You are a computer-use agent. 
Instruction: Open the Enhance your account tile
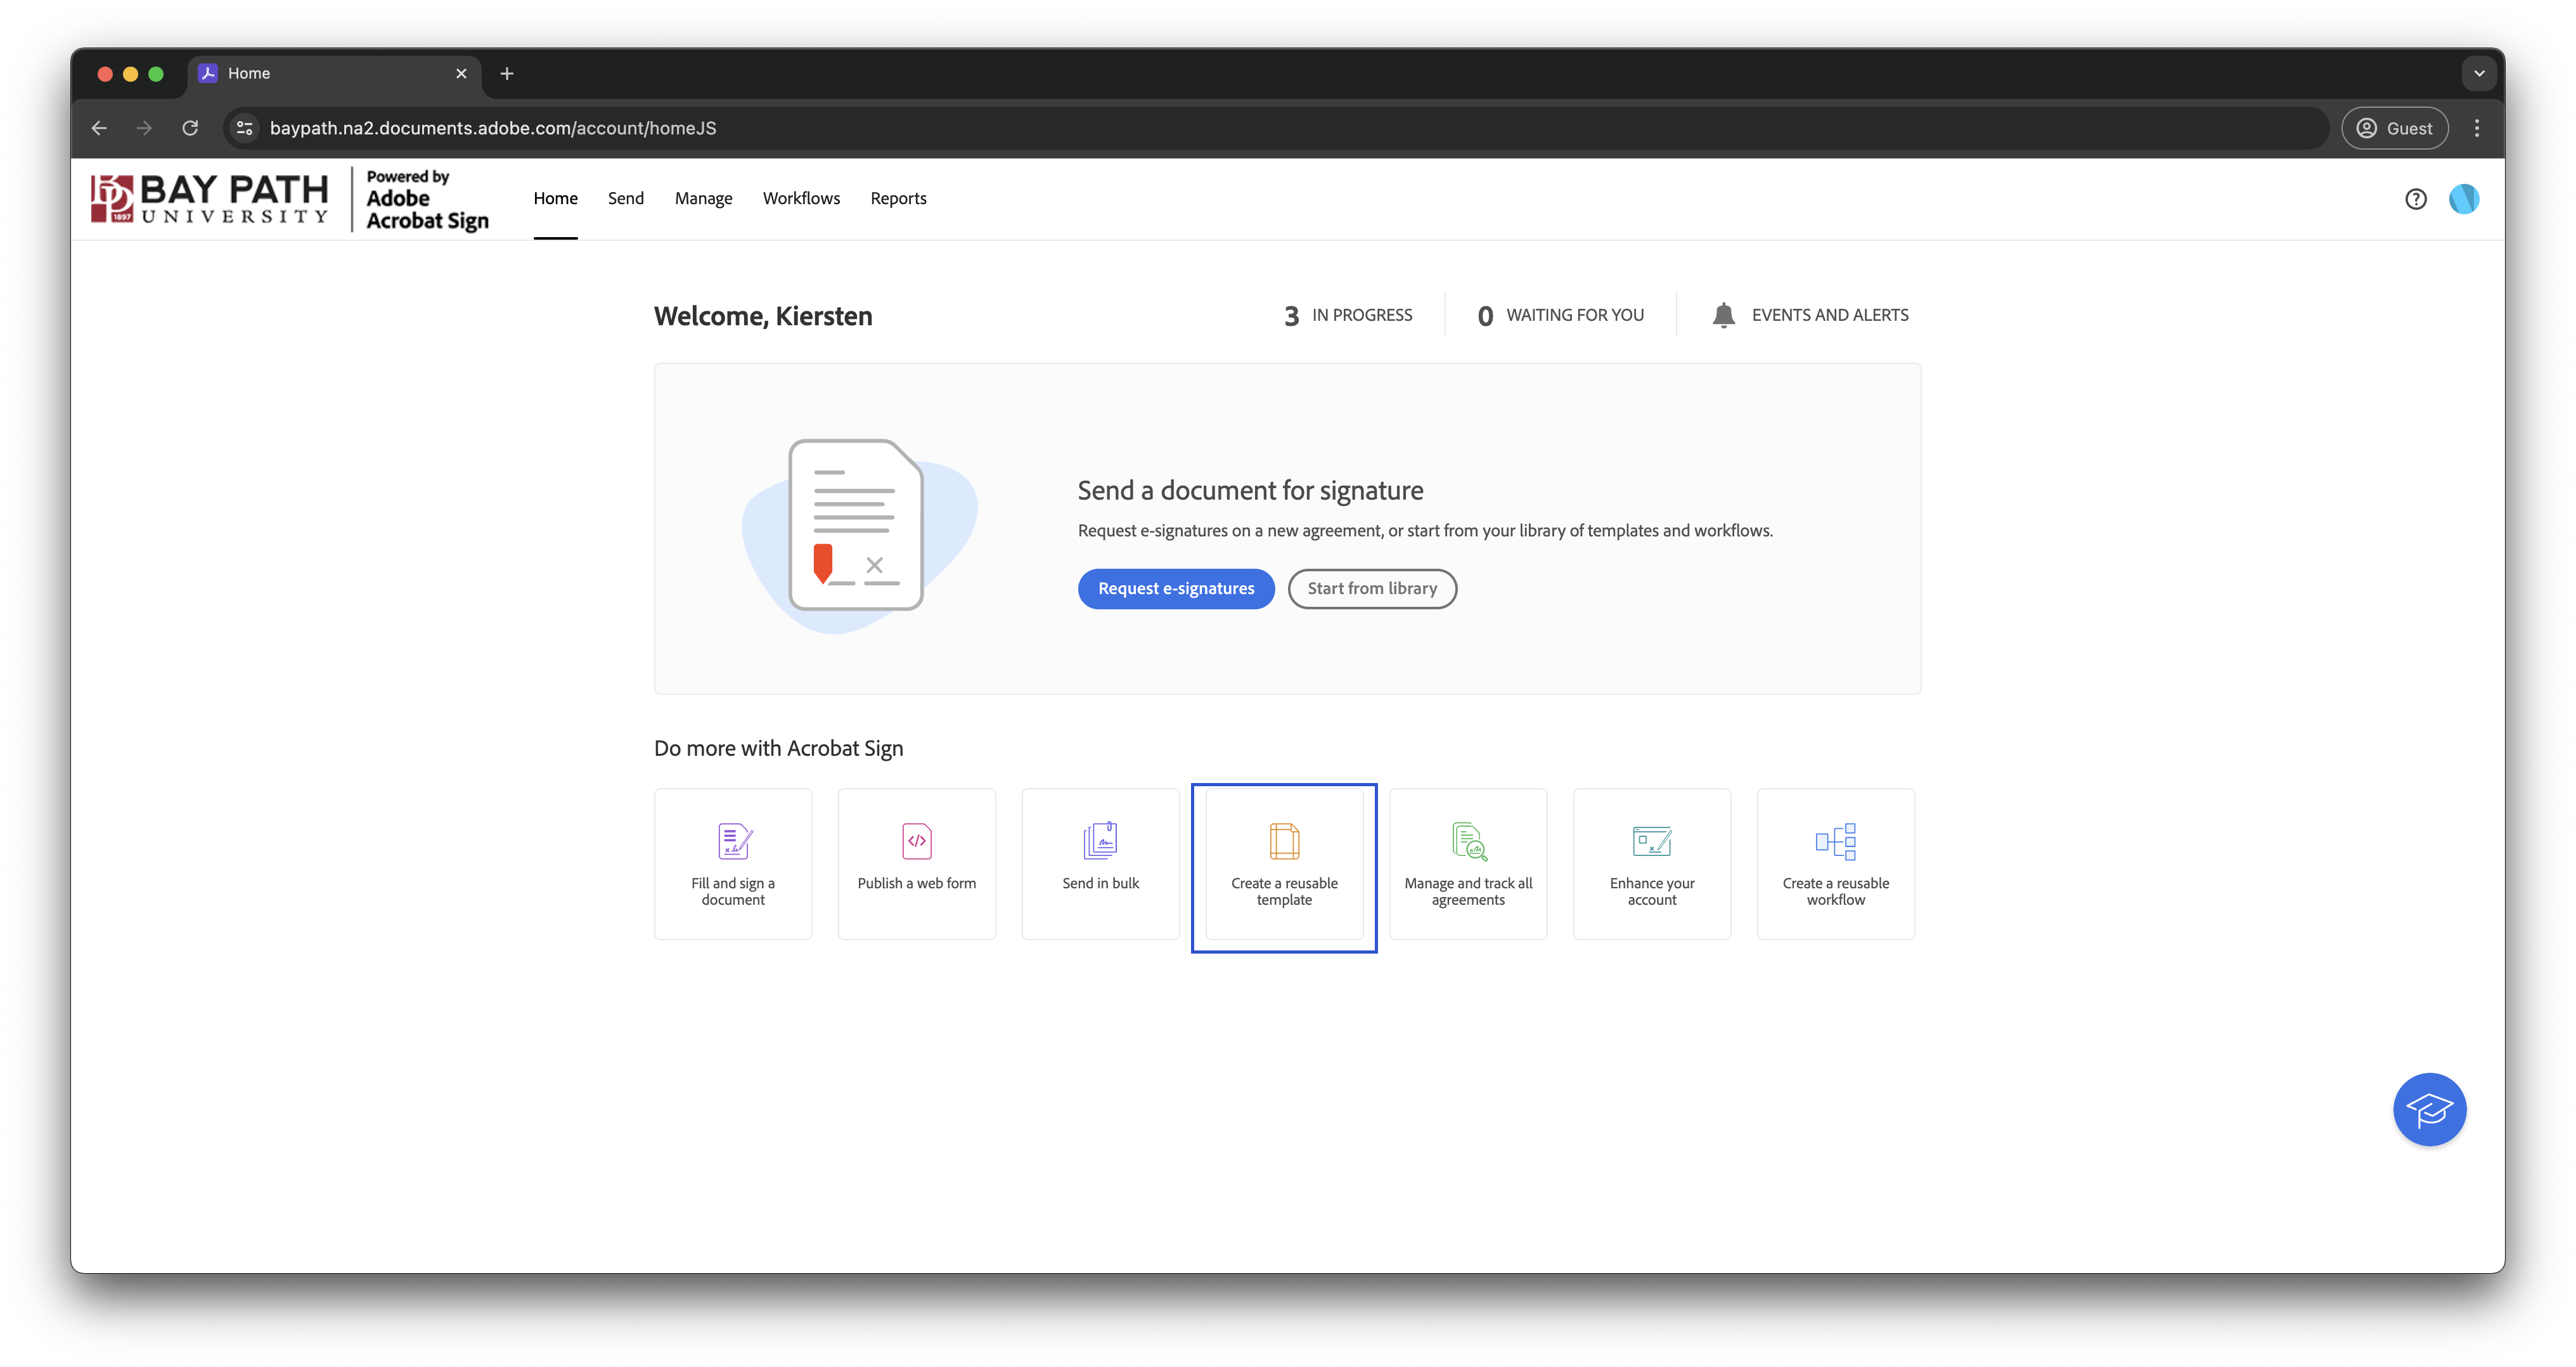[x=1652, y=864]
